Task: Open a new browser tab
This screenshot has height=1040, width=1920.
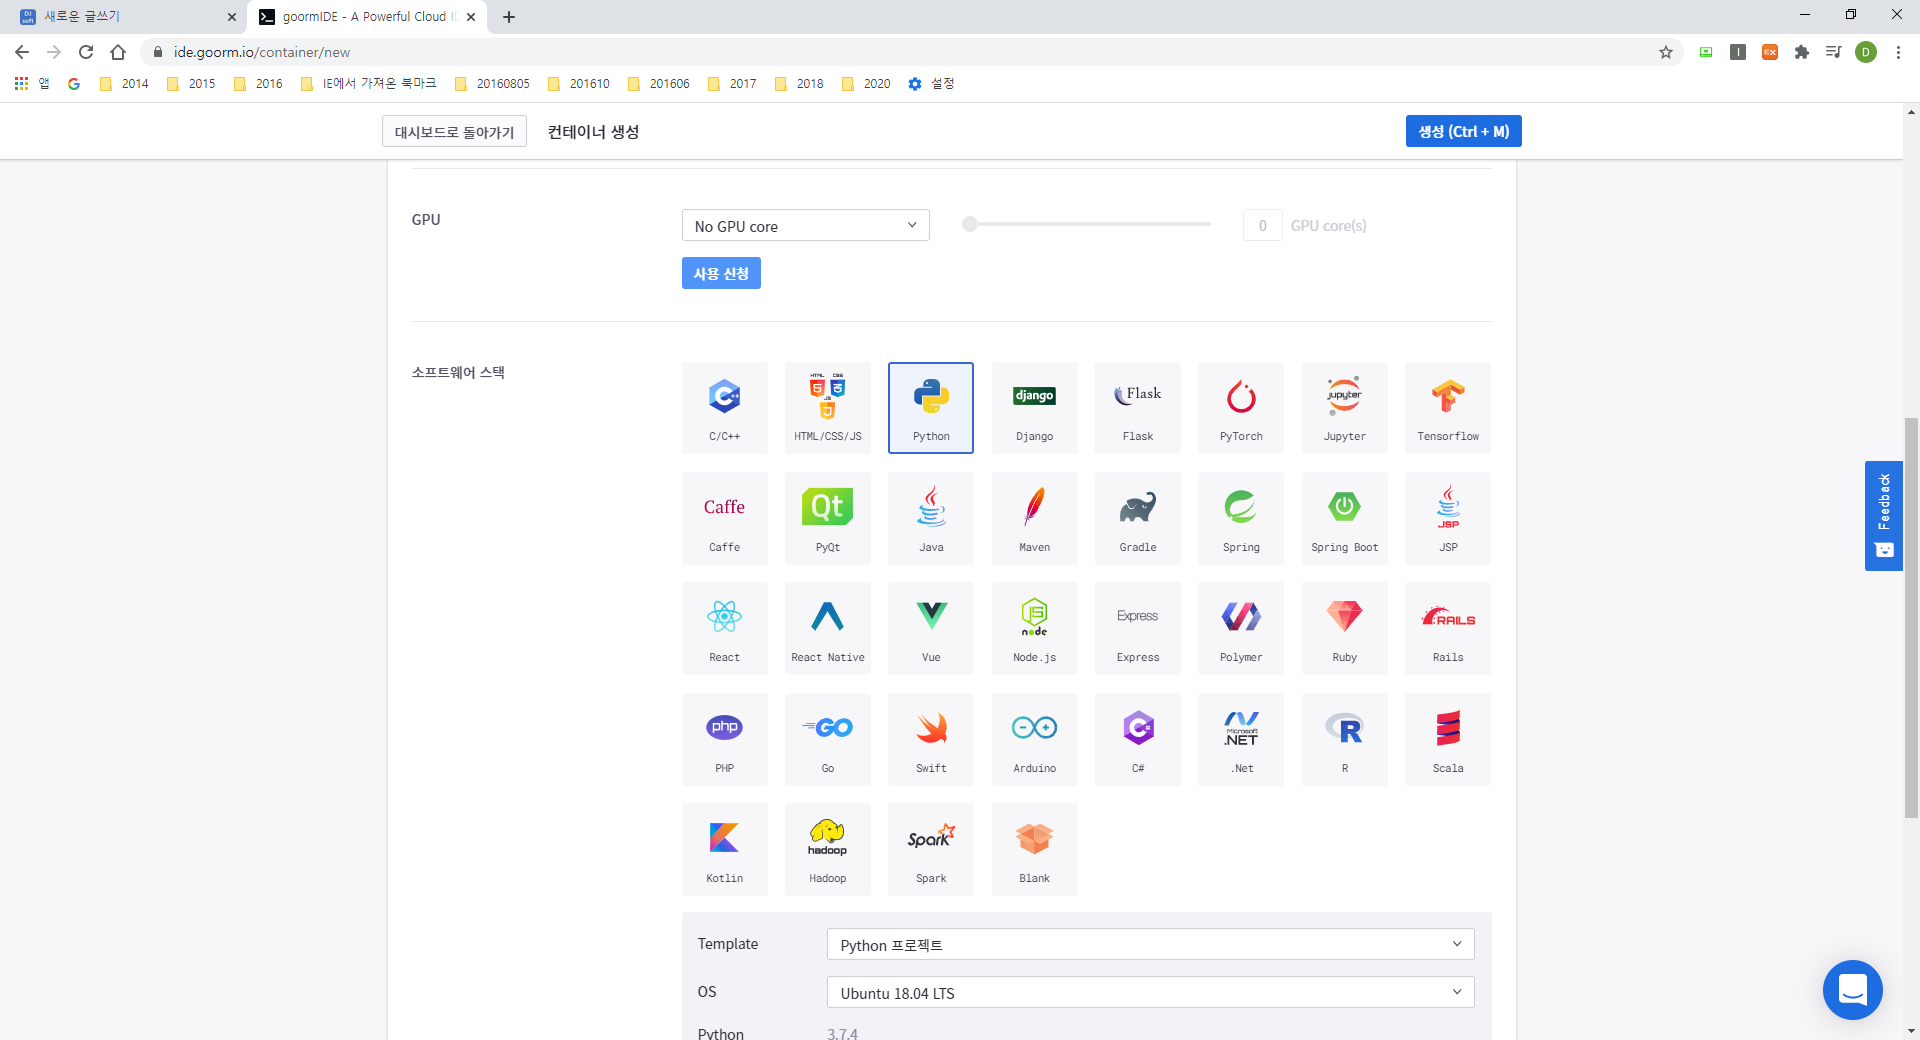Action: coord(509,17)
